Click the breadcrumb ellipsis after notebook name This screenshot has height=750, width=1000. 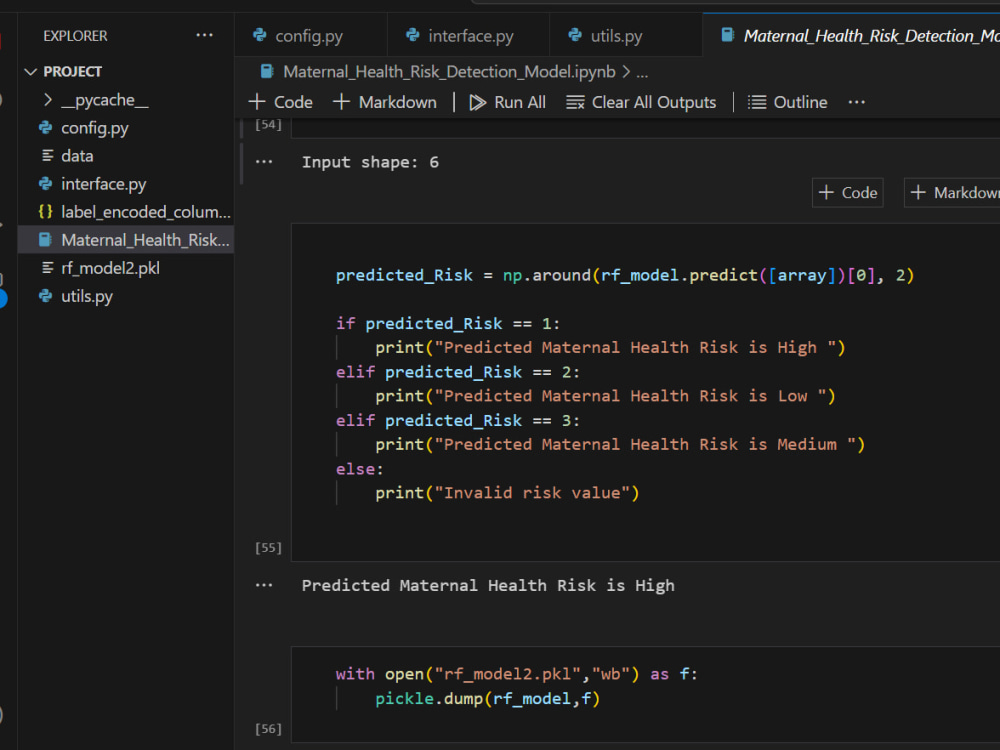point(642,72)
